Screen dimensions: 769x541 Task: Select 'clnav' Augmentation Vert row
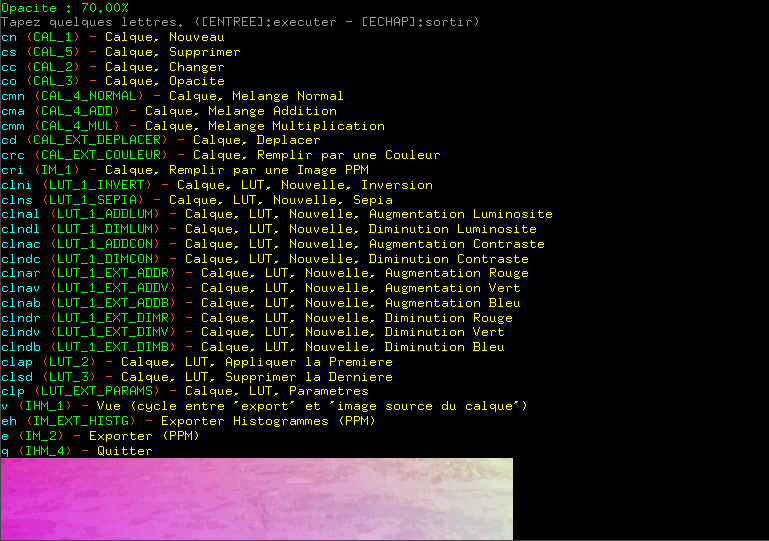point(261,288)
